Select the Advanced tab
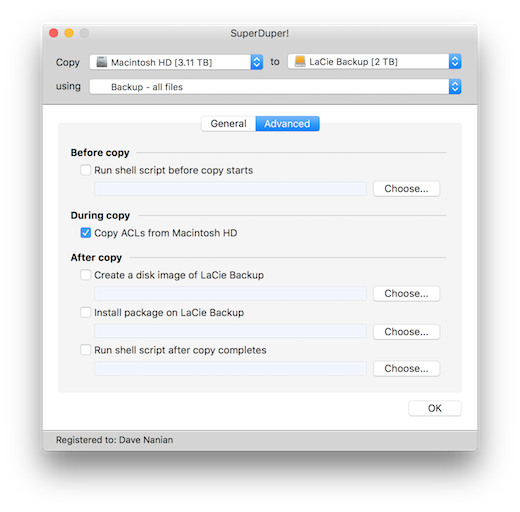520x512 pixels. coord(287,124)
